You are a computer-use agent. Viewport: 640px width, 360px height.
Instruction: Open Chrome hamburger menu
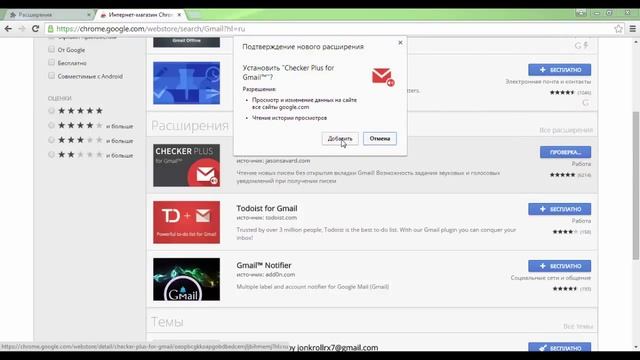[x=632, y=29]
